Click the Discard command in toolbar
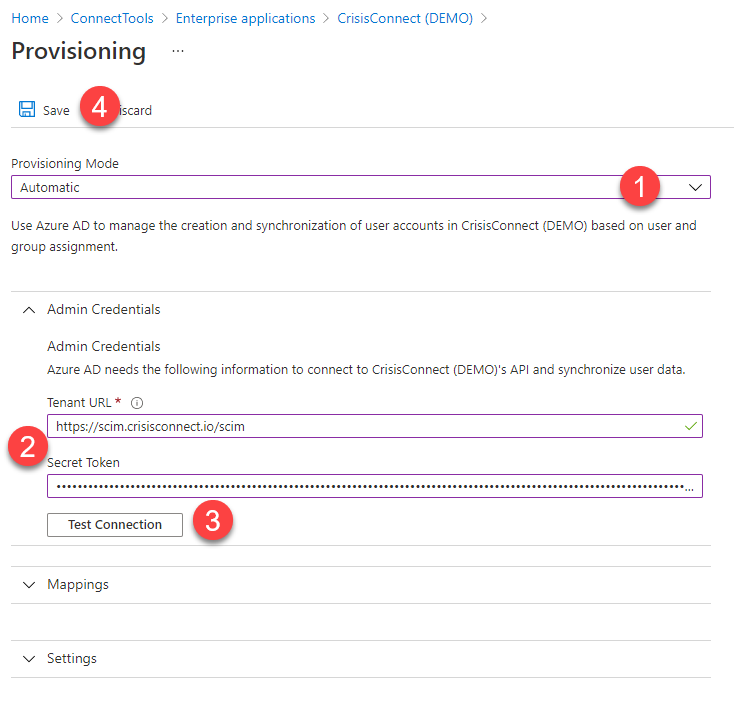 tap(135, 110)
